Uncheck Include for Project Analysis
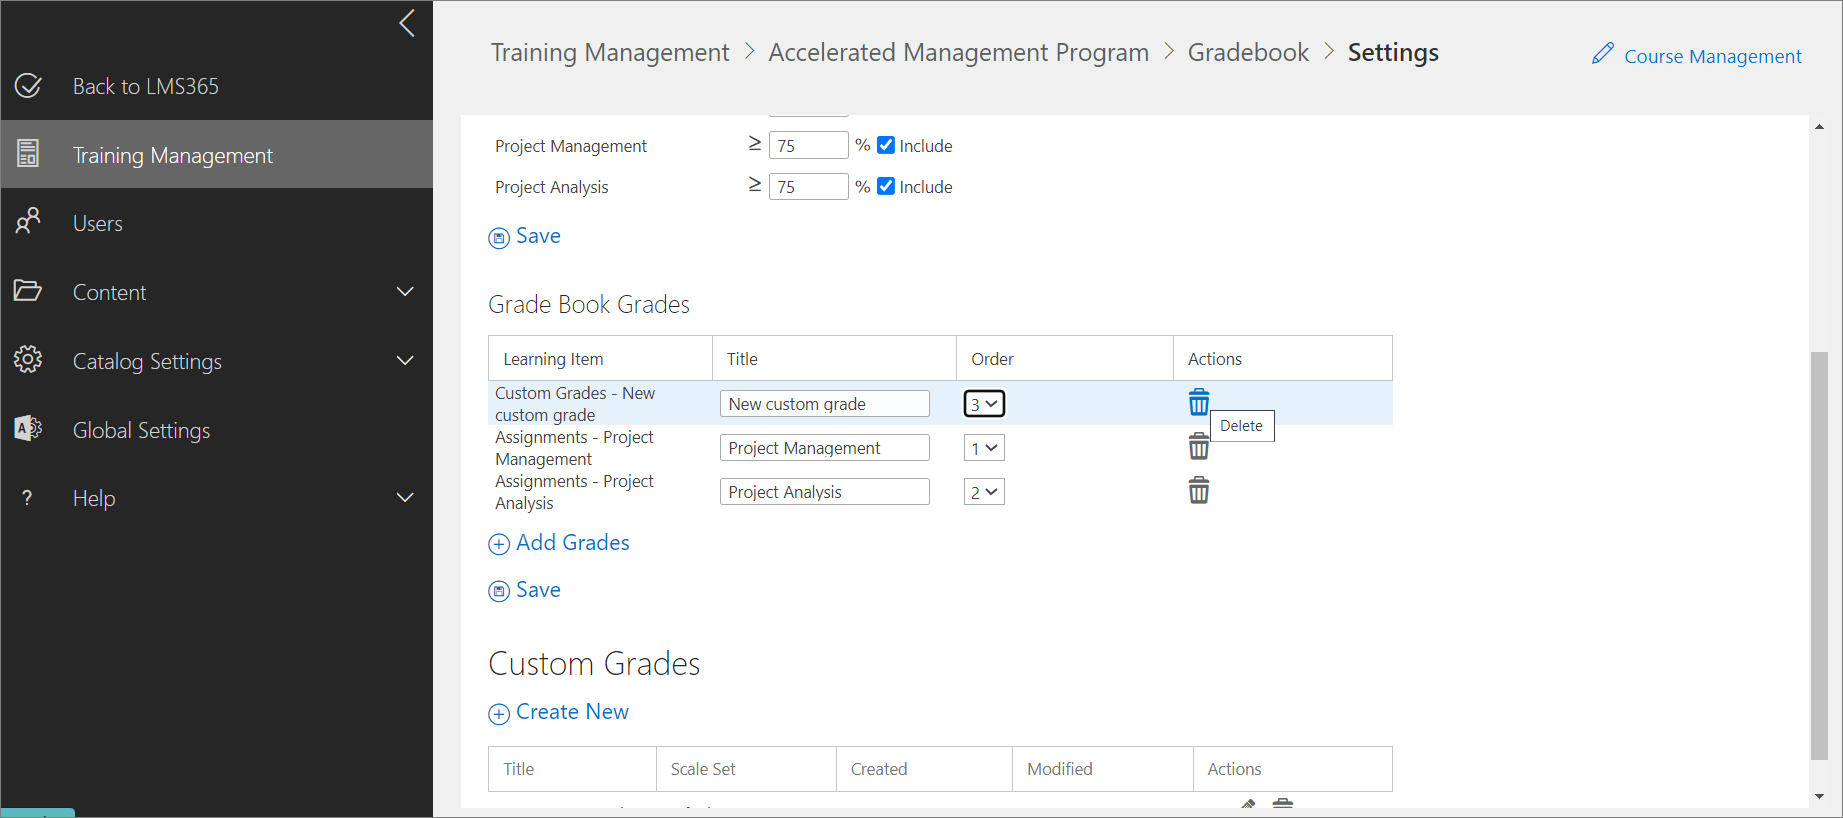The width and height of the screenshot is (1843, 818). coord(886,186)
